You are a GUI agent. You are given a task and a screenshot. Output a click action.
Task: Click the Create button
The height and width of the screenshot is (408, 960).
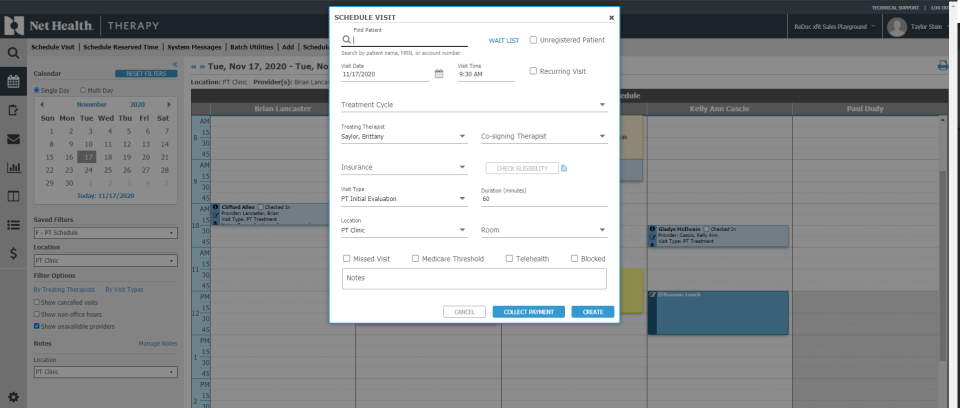[593, 312]
